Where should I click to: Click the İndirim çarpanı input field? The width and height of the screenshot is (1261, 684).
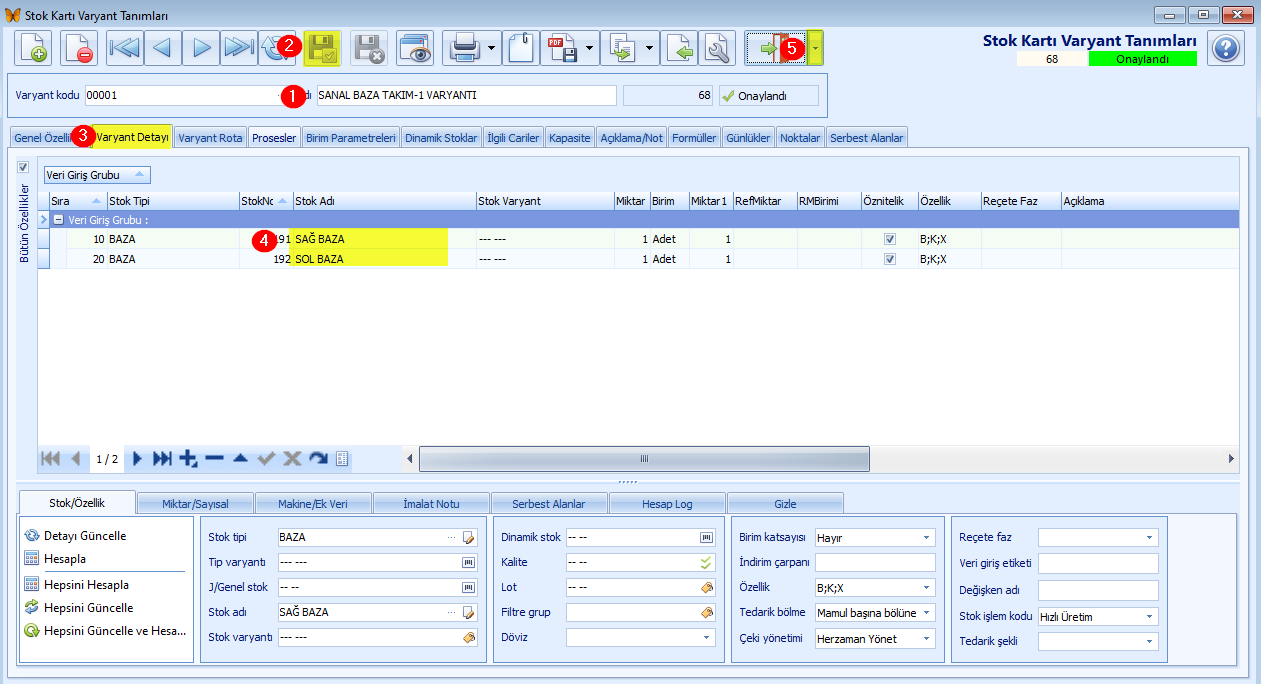coord(875,562)
